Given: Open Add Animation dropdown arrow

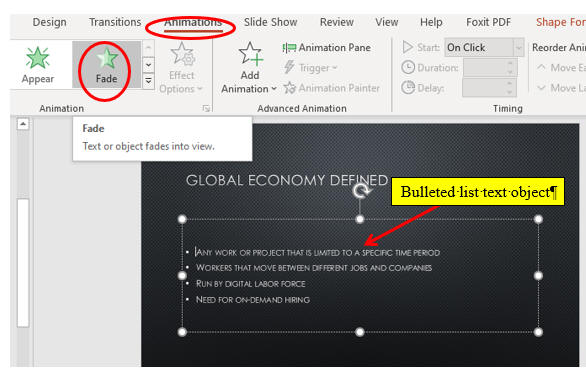Looking at the screenshot, I should (274, 89).
